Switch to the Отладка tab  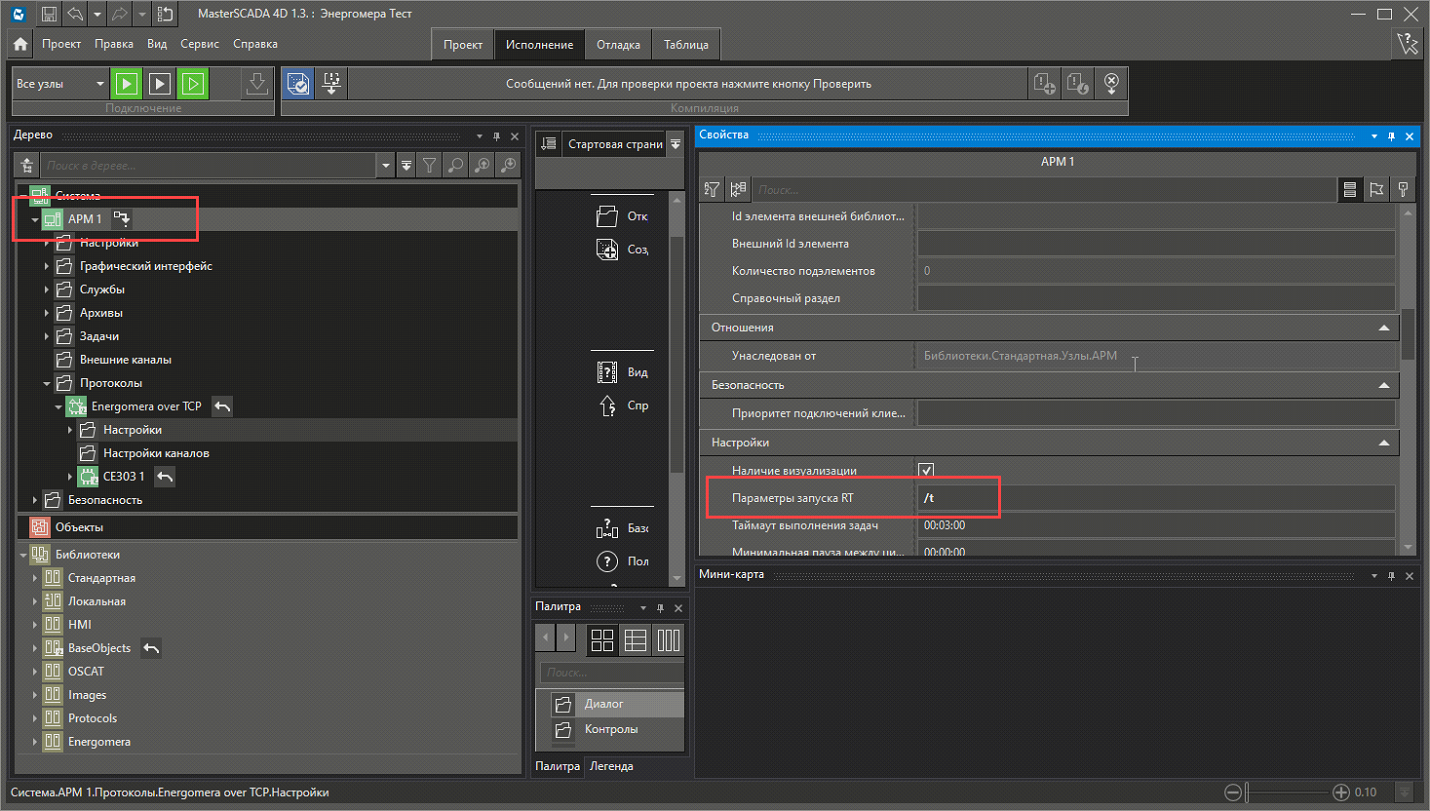point(617,45)
